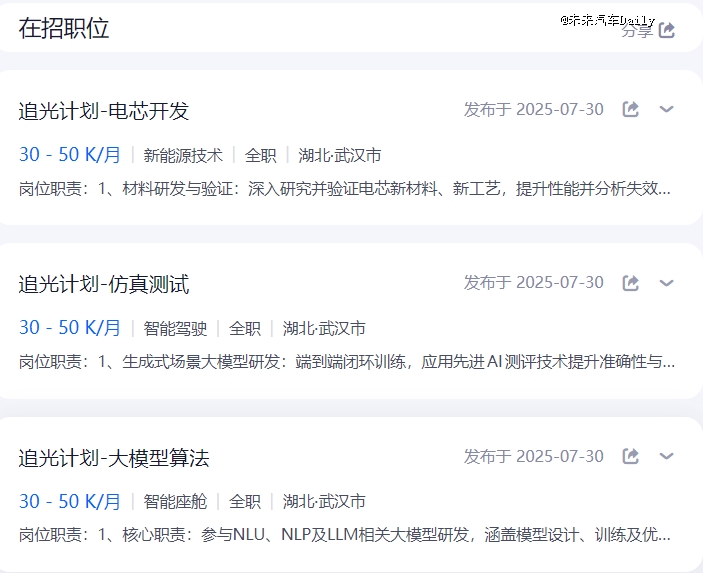The height and width of the screenshot is (573, 703).
Task: Click the 在招职位 section heading
Action: (x=64, y=28)
